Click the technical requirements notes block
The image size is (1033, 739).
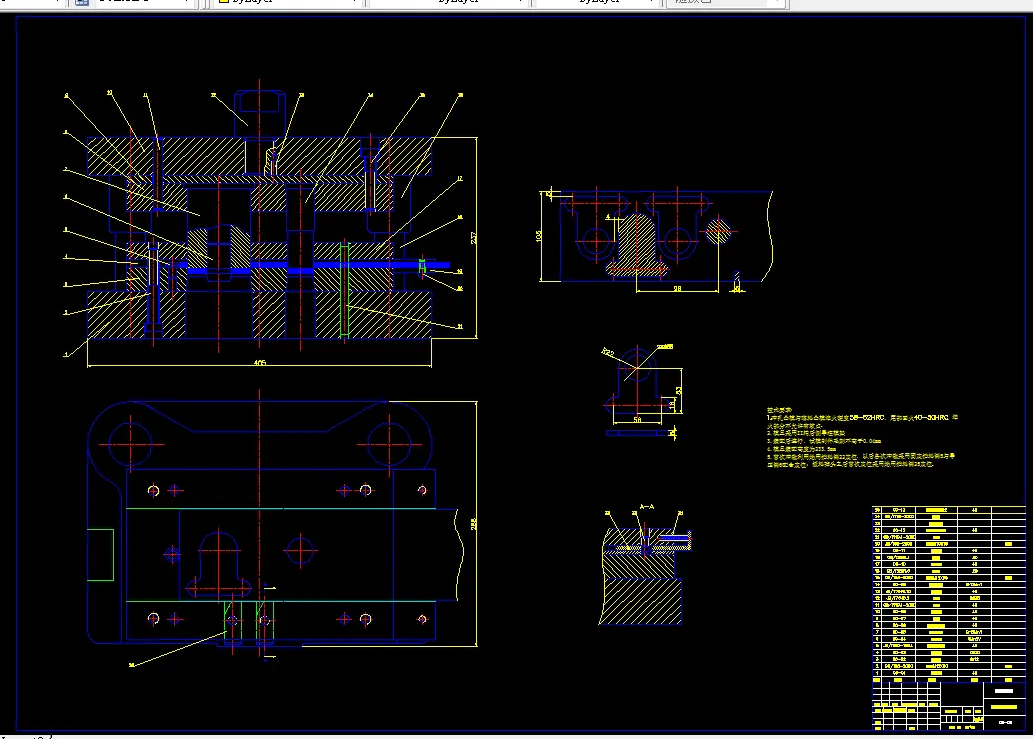coord(862,437)
